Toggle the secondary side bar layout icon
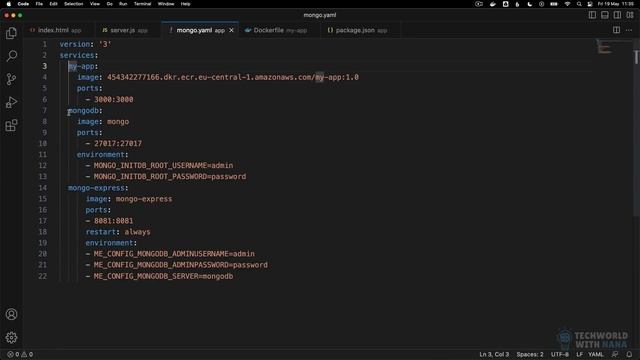The height and width of the screenshot is (360, 640). coord(618,15)
